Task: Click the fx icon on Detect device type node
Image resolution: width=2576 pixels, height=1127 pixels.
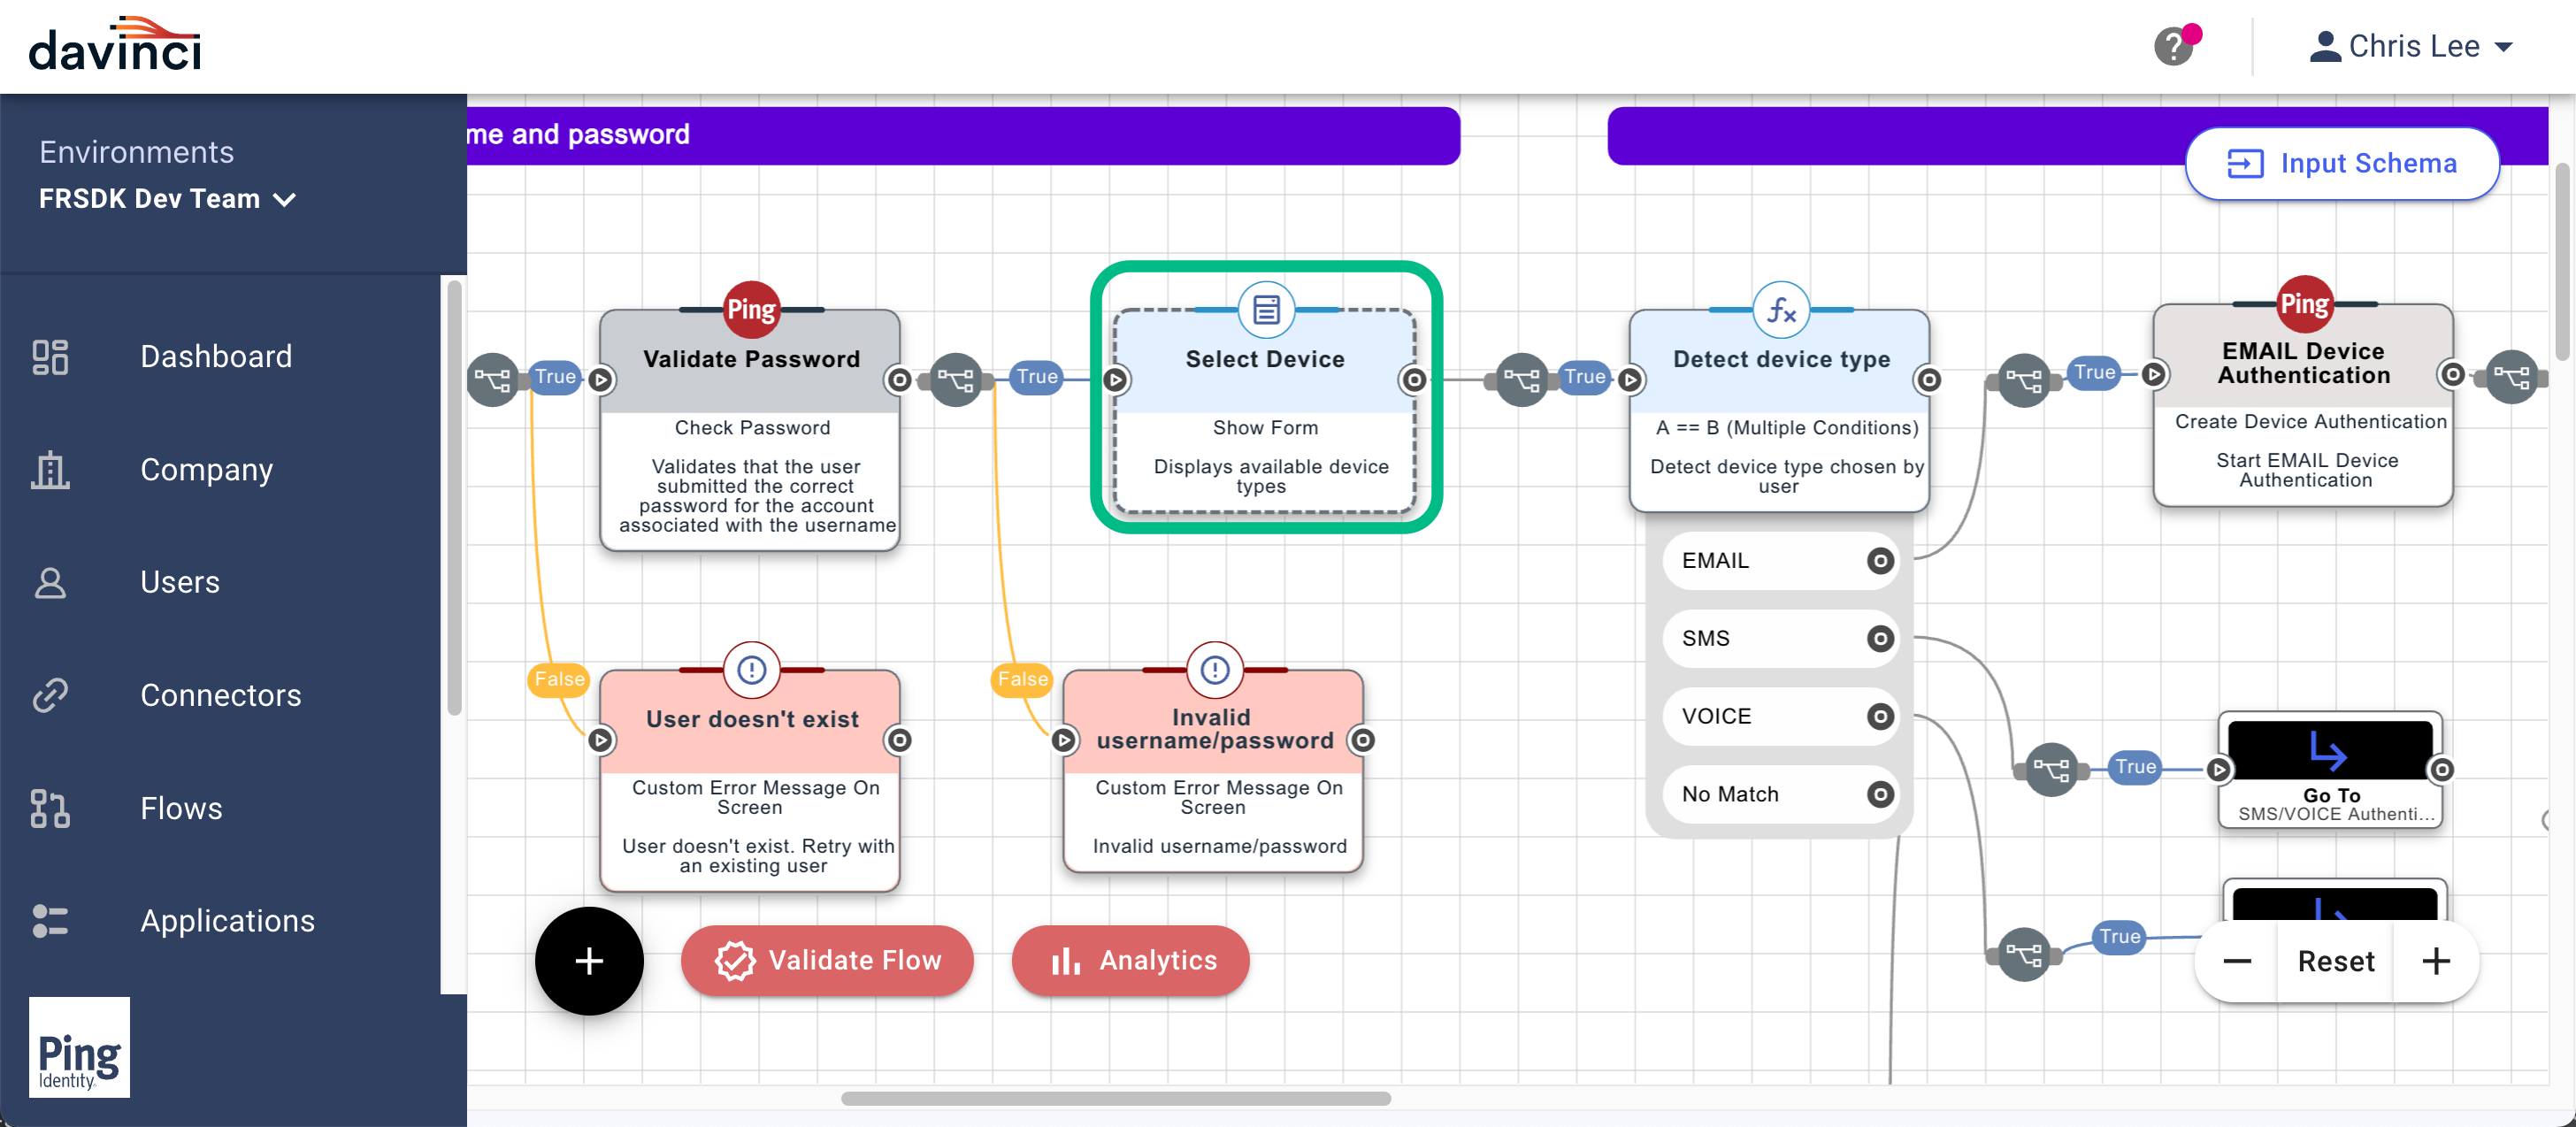Action: 1781,310
